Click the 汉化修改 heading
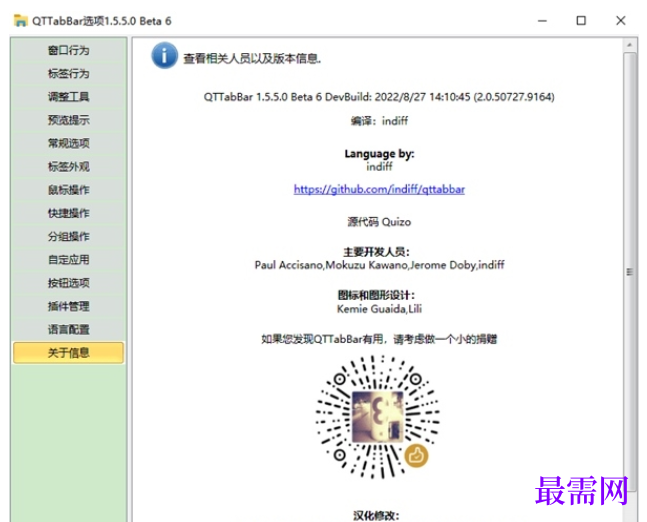The image size is (647, 522). coord(376,515)
